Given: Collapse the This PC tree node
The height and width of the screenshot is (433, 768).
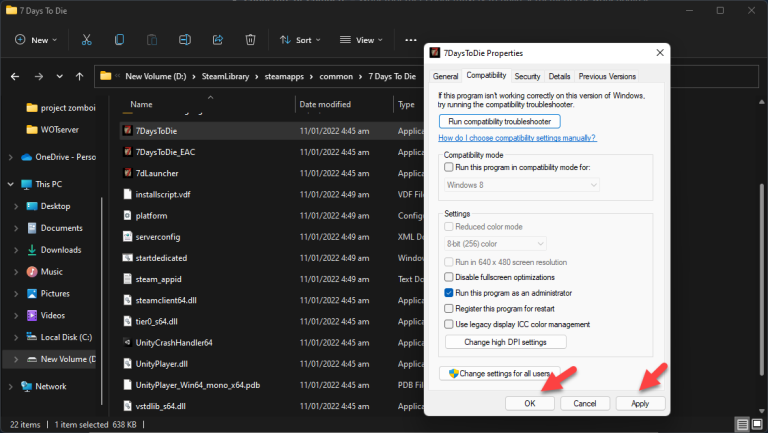Looking at the screenshot, I should pyautogui.click(x=10, y=184).
